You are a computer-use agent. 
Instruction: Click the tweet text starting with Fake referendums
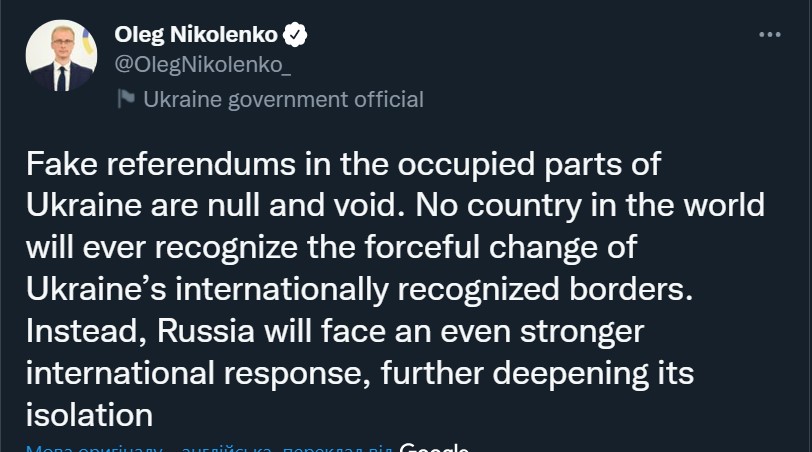point(395,289)
